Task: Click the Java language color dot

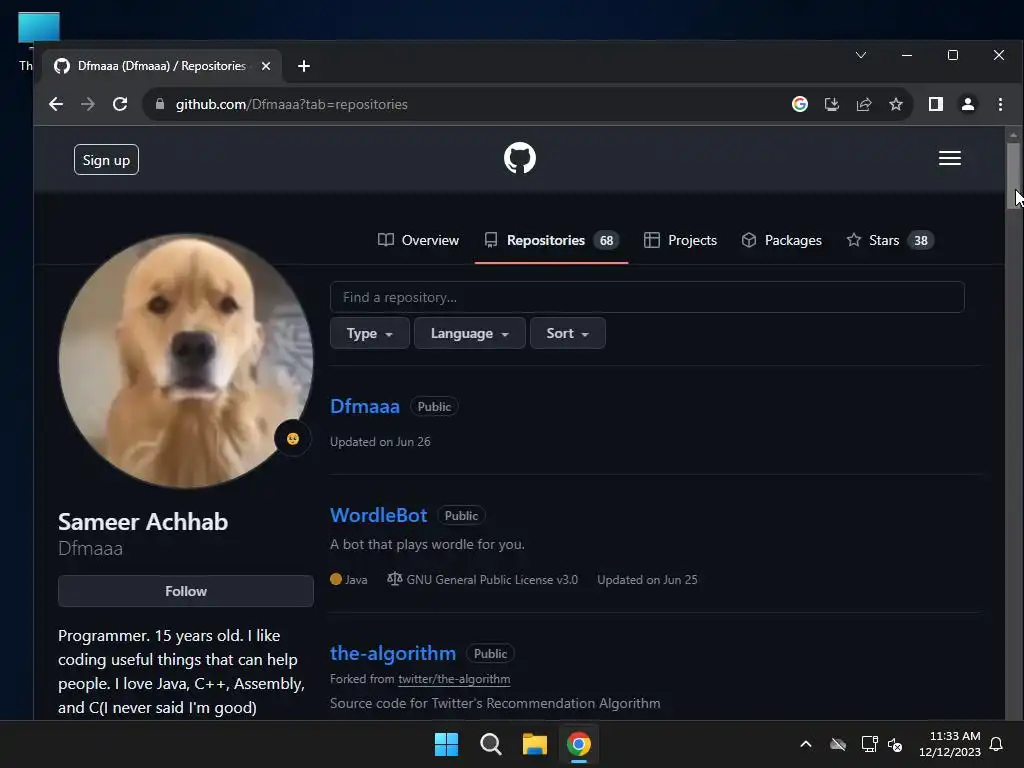Action: tap(336, 579)
